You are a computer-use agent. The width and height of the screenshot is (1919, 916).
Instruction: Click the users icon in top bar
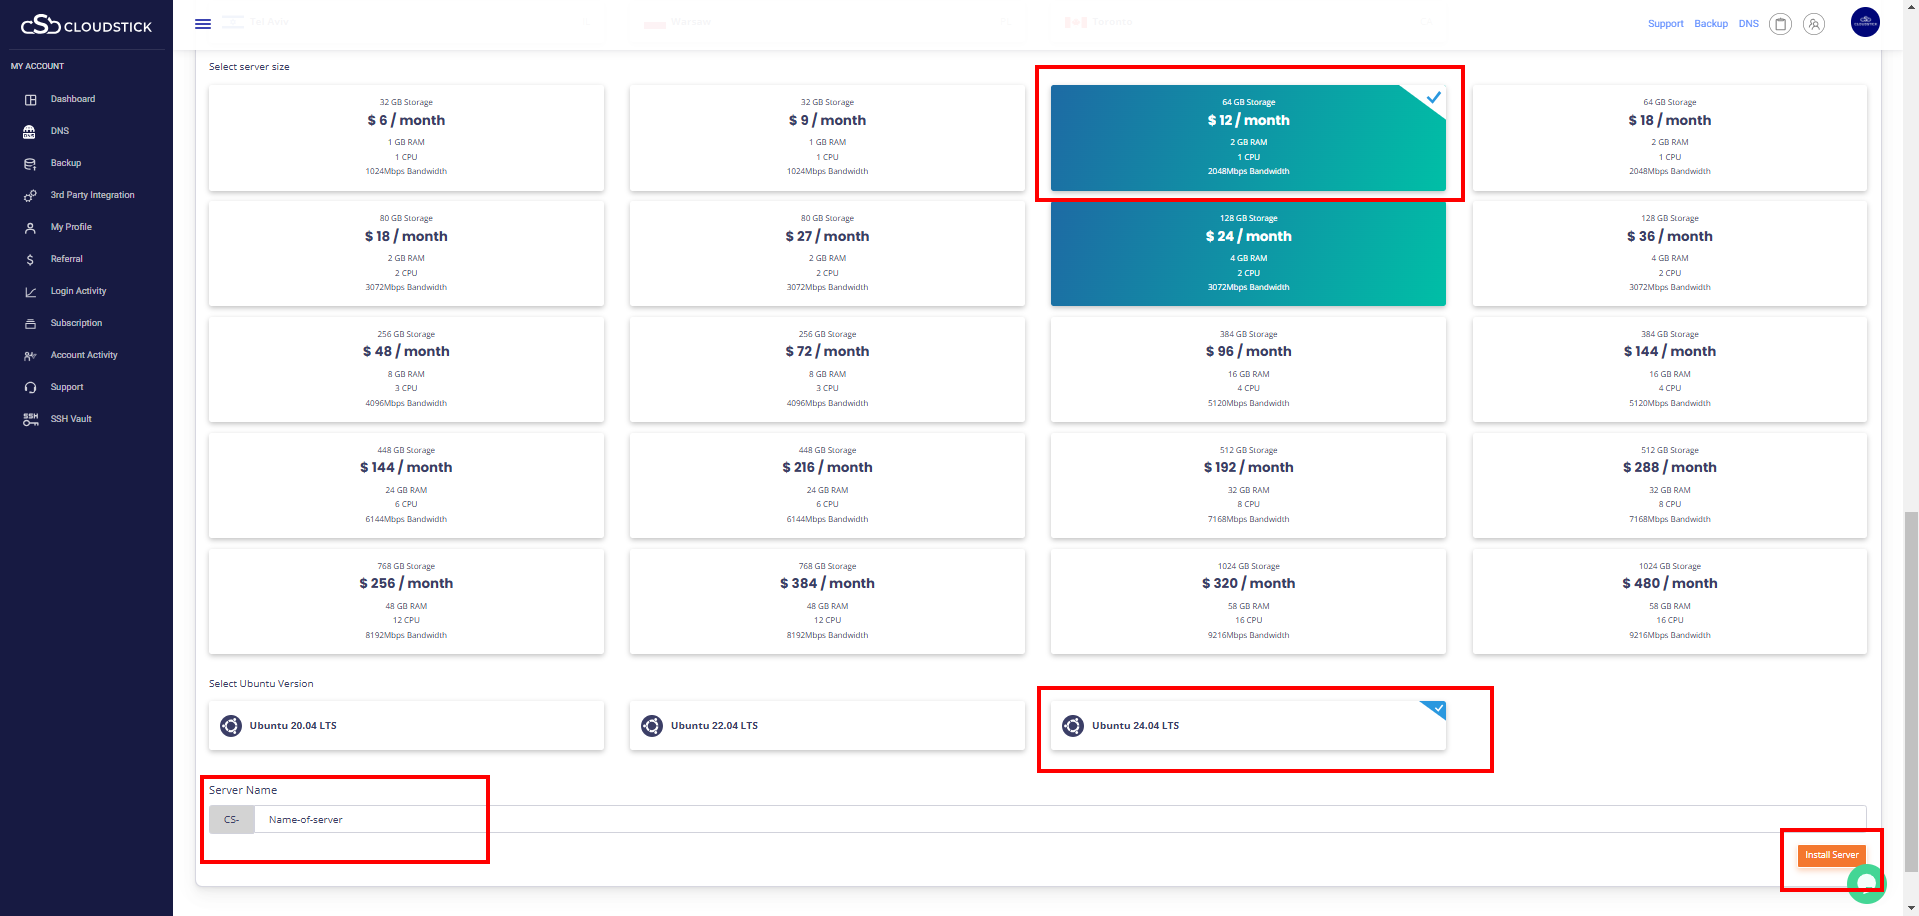(1814, 24)
